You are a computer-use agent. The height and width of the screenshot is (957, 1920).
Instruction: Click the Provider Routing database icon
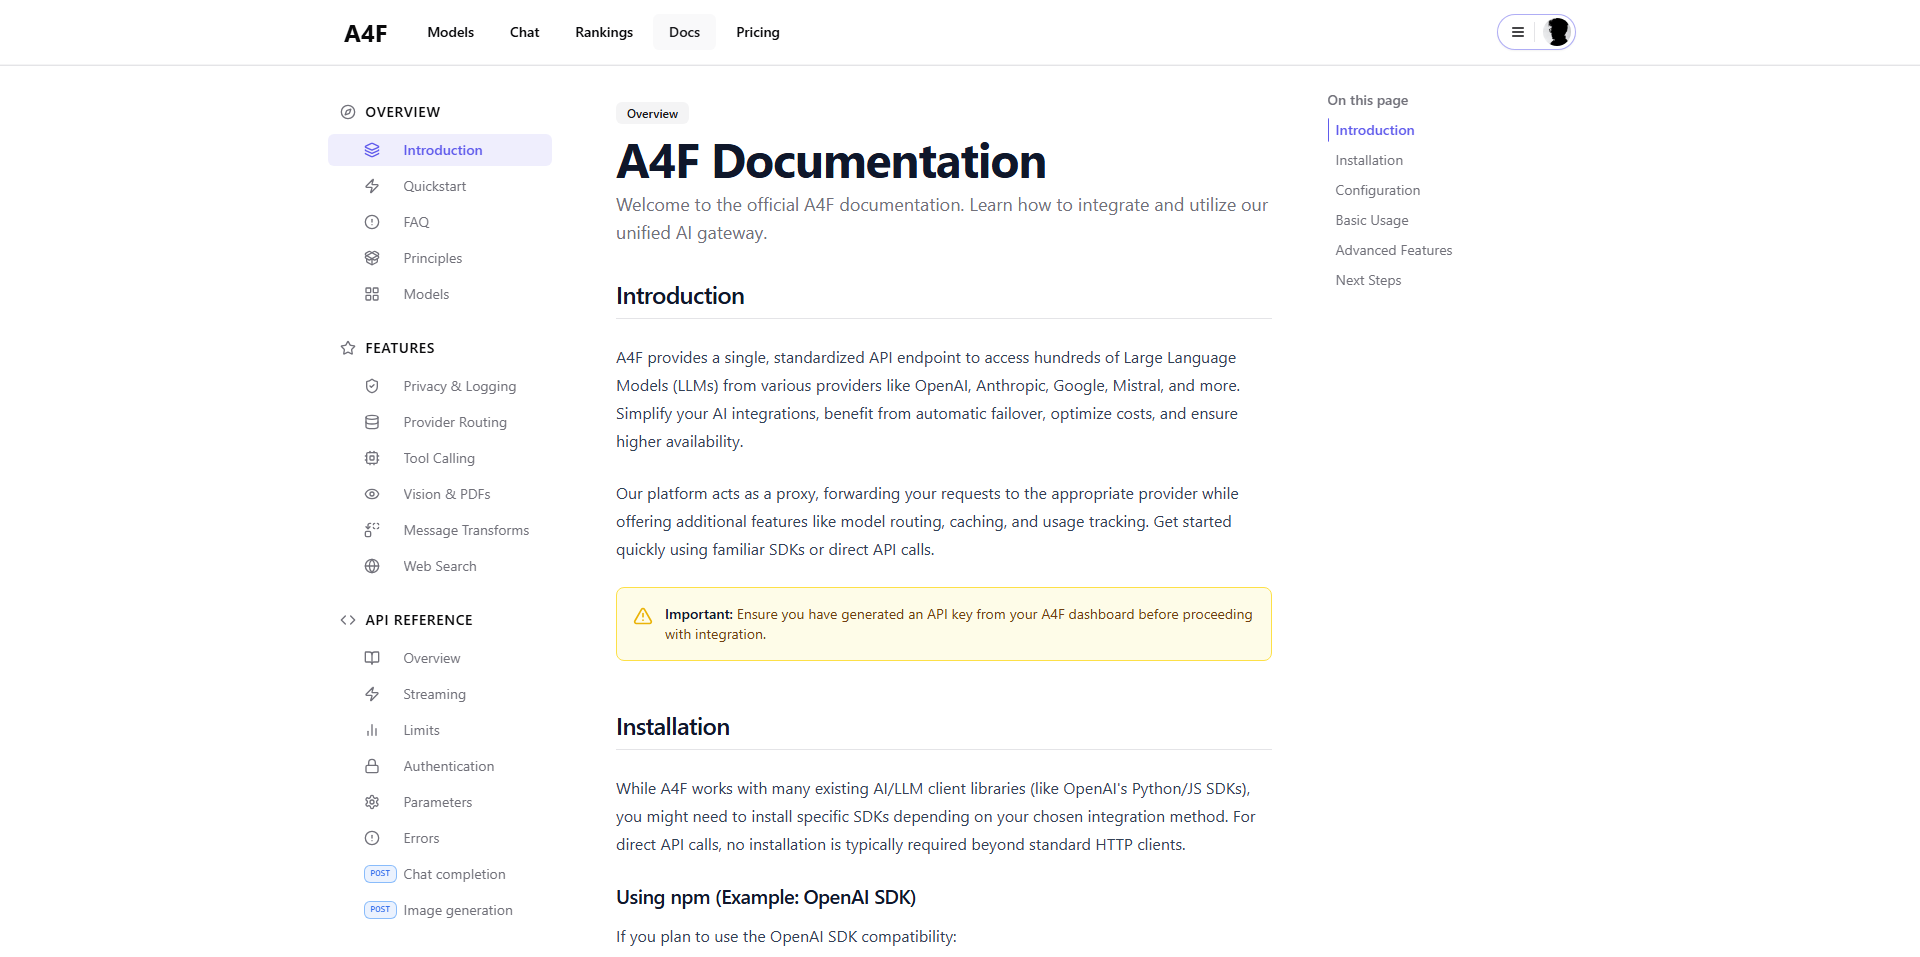click(x=372, y=422)
